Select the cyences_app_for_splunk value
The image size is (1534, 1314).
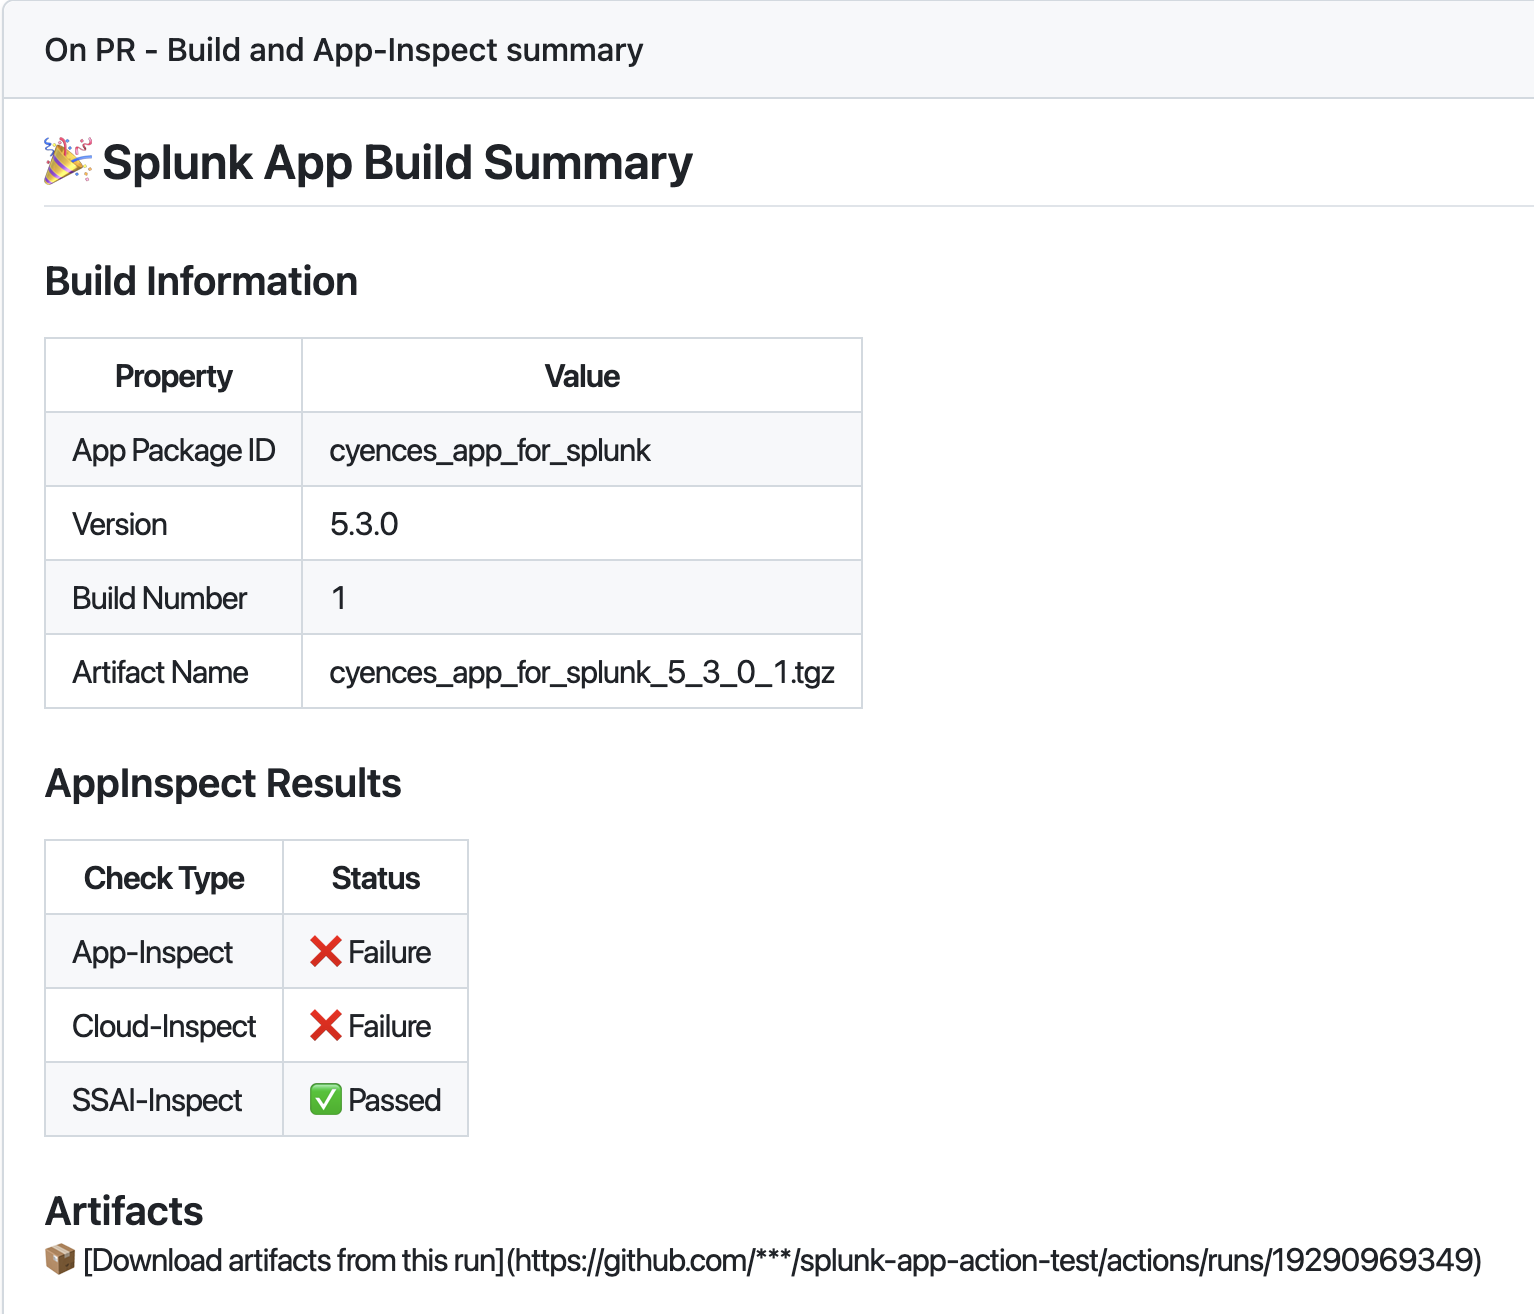pos(490,451)
